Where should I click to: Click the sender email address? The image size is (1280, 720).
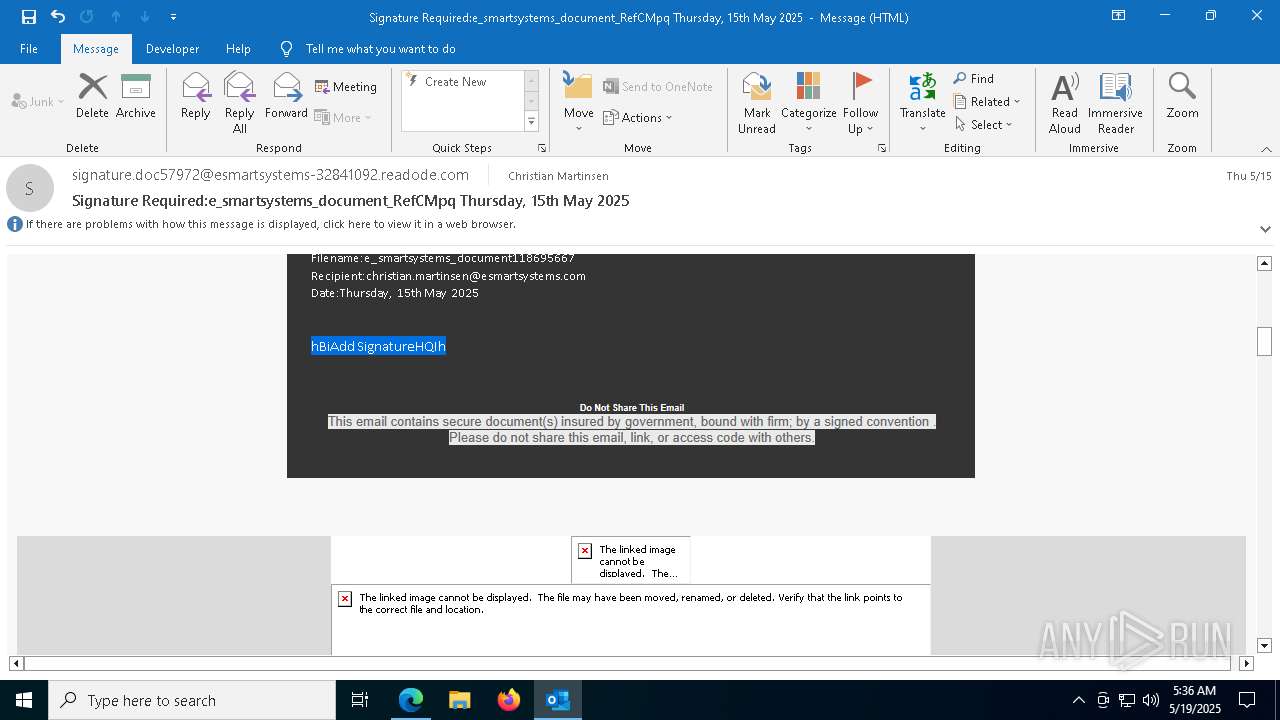270,175
